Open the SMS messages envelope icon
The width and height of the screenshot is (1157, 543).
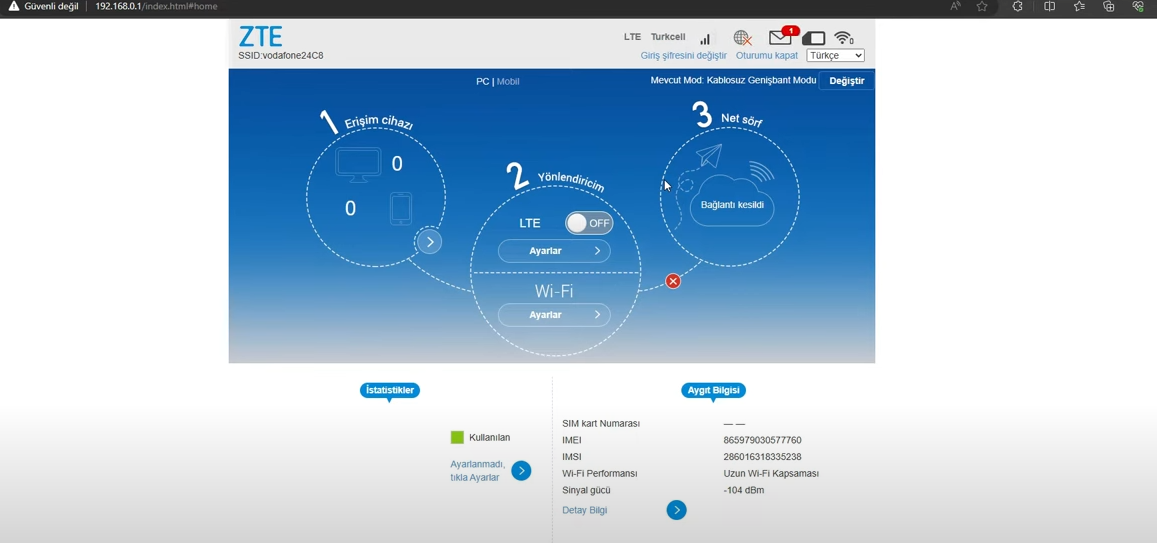click(781, 38)
